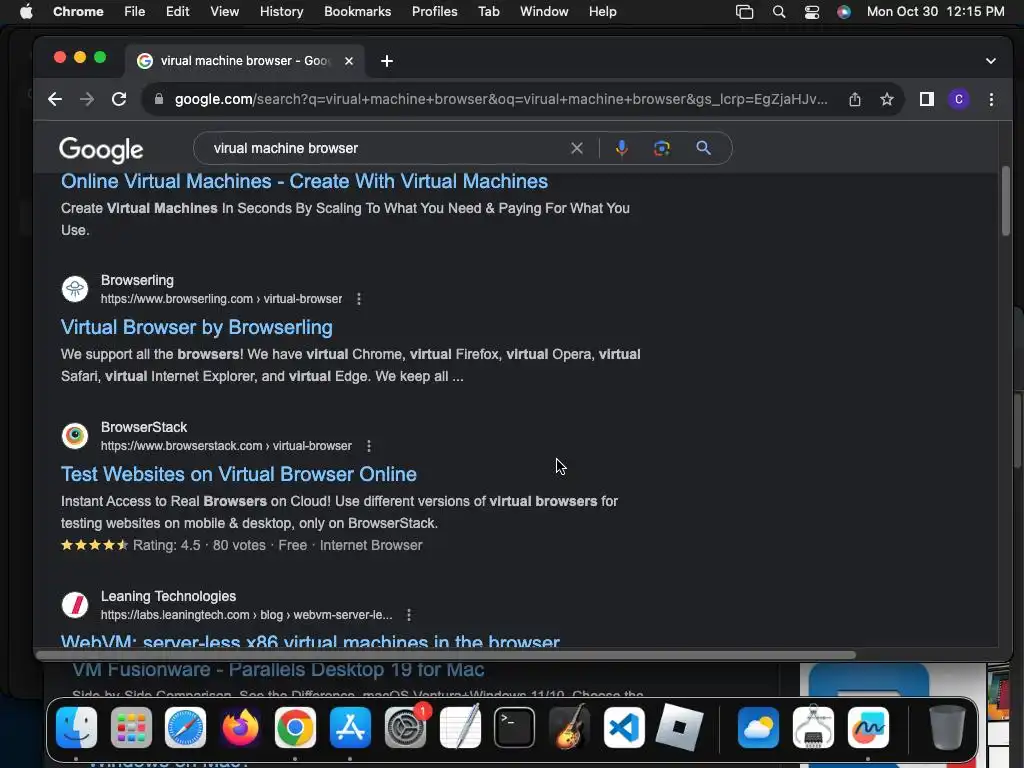Start voice search with microphone icon
This screenshot has width=1024, height=768.
point(622,148)
